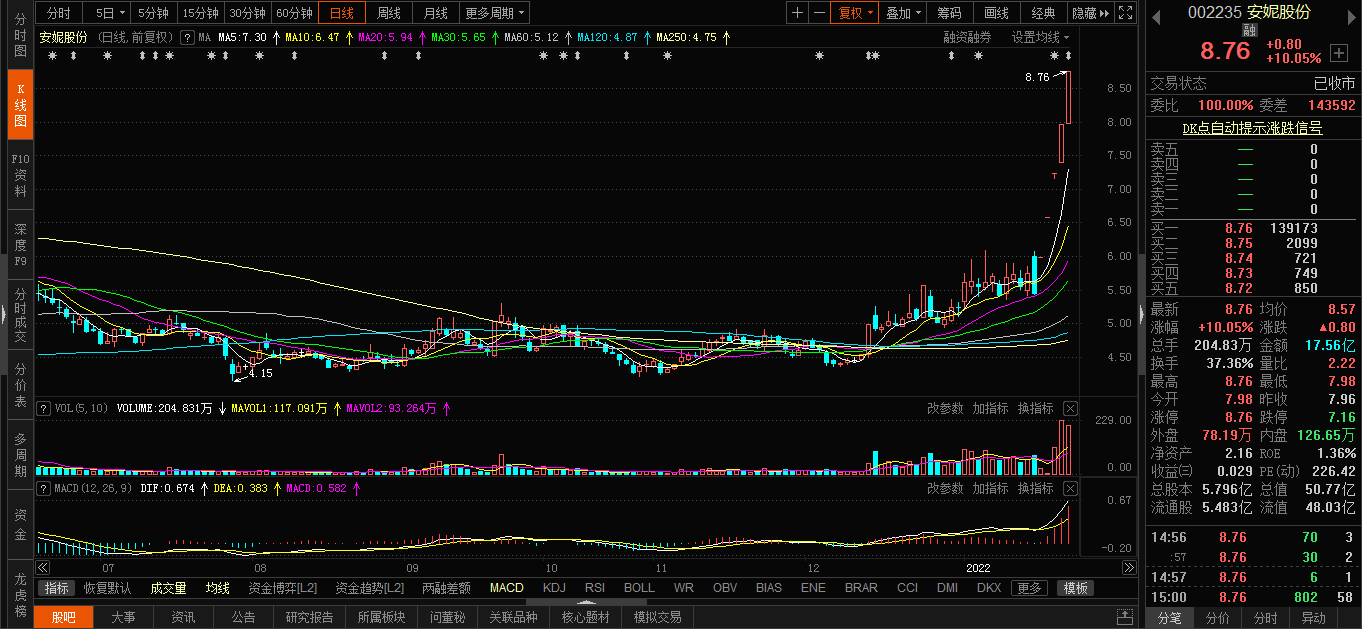This screenshot has height=629, width=1362.
Task: Enter fullscreen chart view icon
Action: 1126,13
